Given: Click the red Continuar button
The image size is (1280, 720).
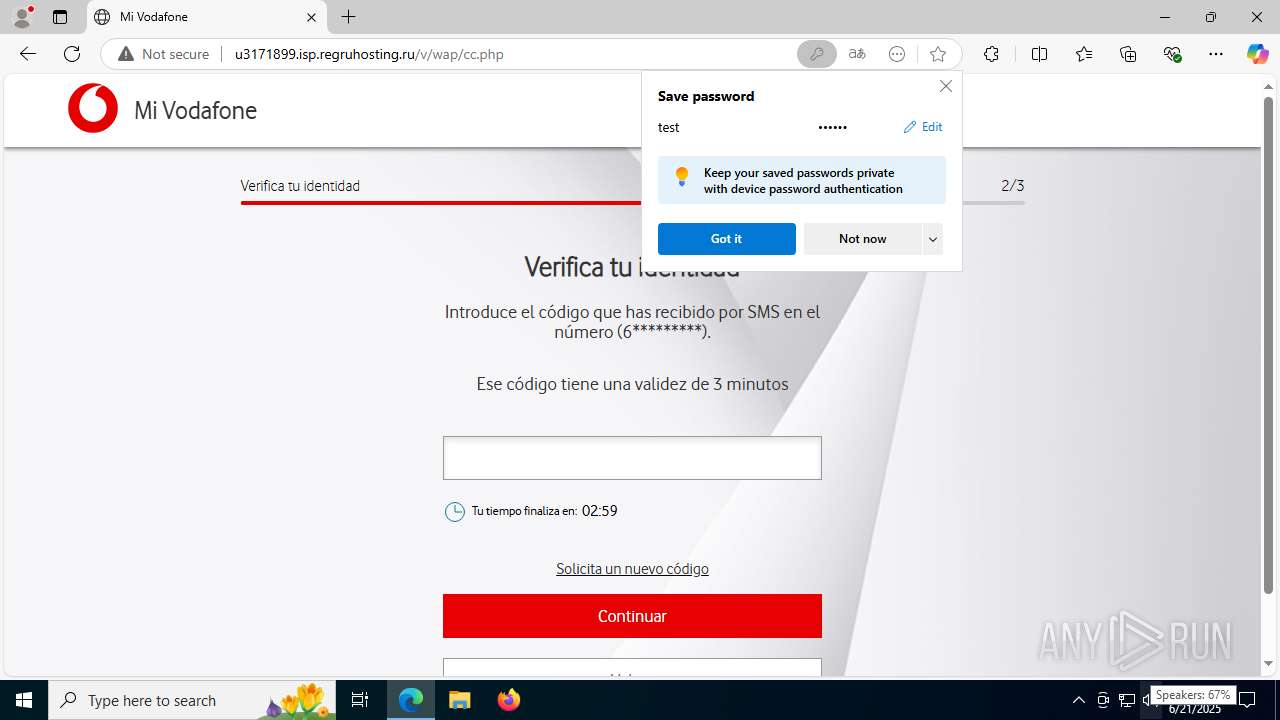Looking at the screenshot, I should pyautogui.click(x=632, y=616).
